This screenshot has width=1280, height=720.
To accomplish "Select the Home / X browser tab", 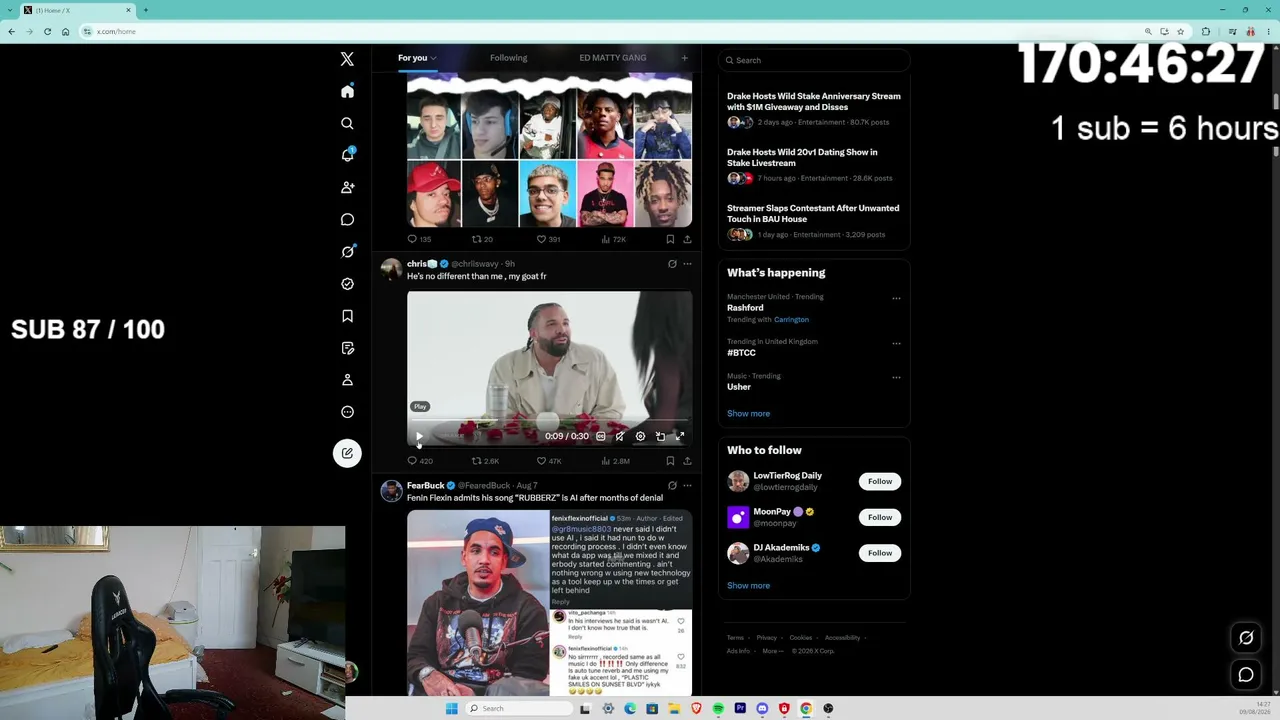I will (x=78, y=10).
